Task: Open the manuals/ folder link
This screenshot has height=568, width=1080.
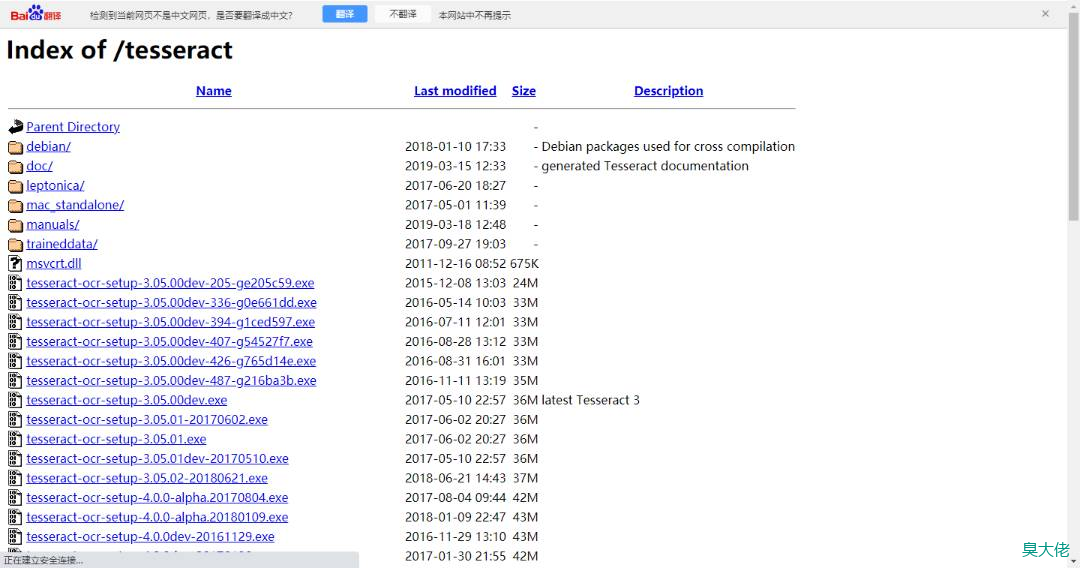Action: point(53,224)
